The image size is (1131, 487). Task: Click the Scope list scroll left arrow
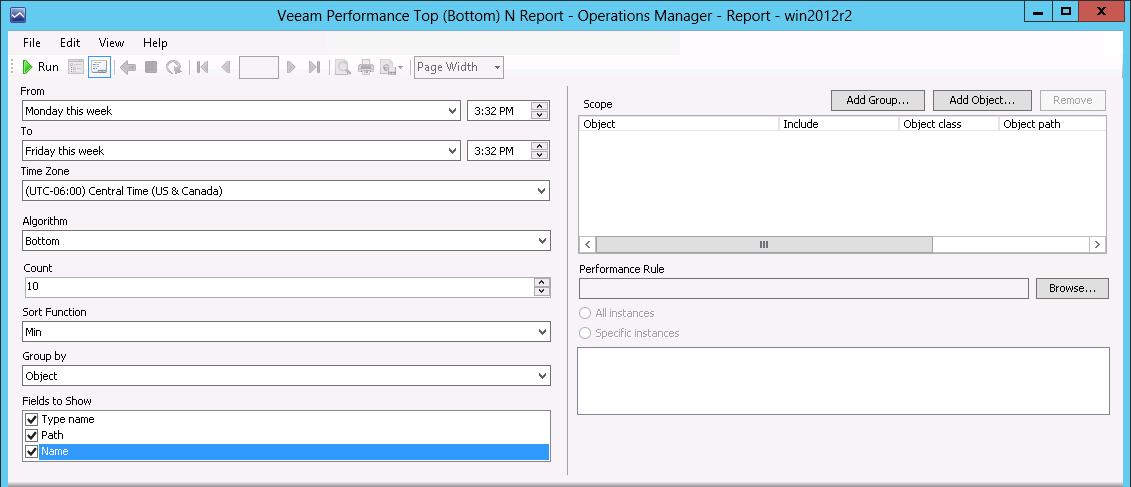[587, 245]
